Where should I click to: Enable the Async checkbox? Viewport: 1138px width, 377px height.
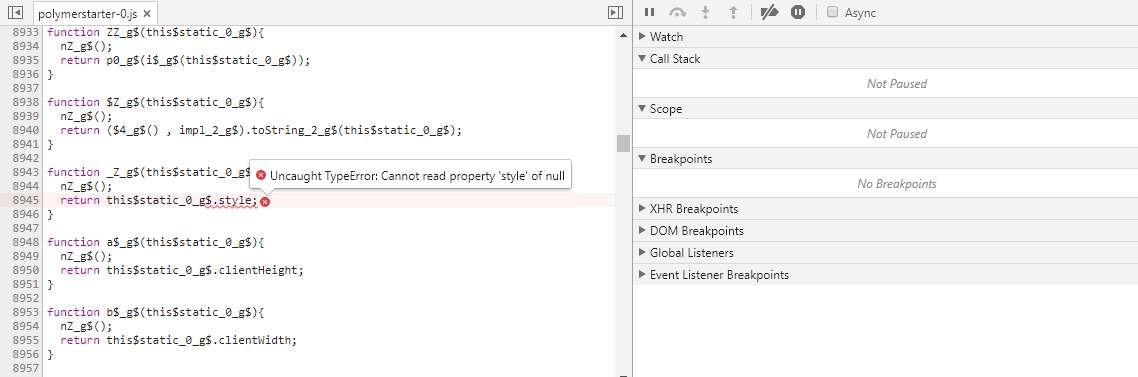(832, 12)
